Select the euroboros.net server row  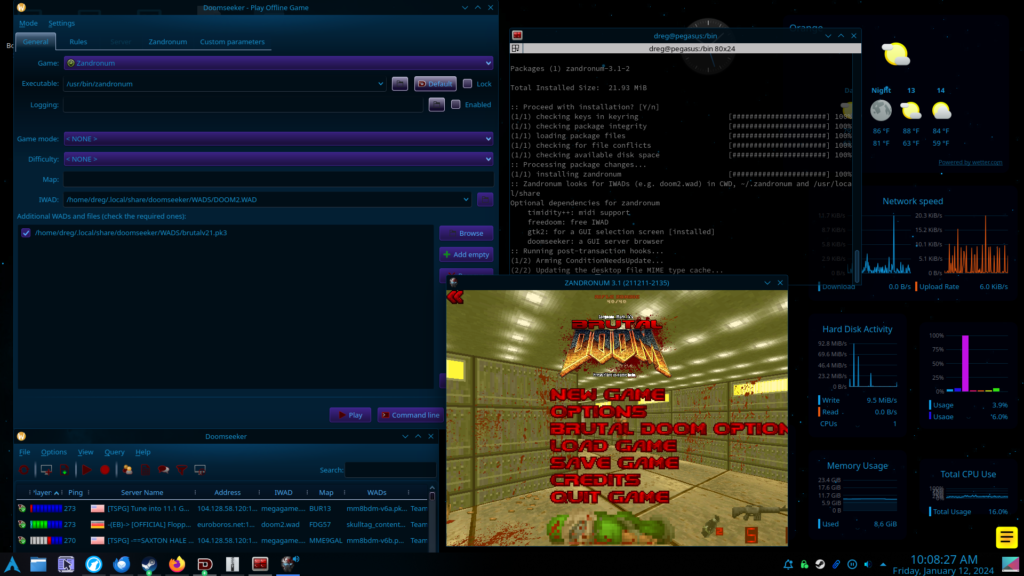click(222, 524)
